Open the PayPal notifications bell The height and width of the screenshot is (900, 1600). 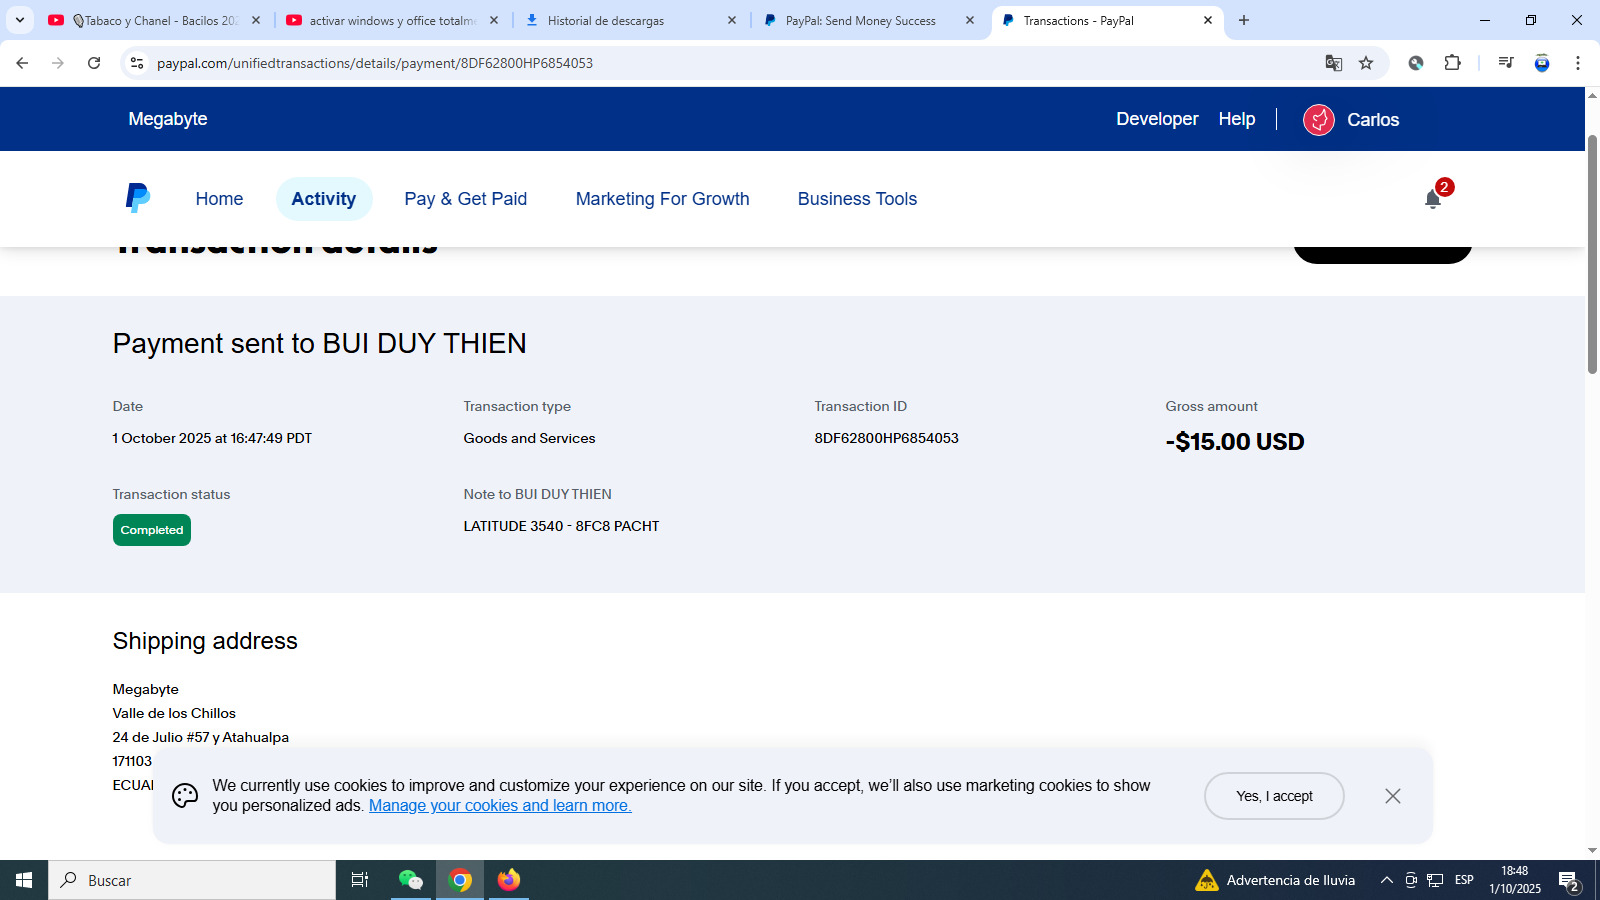(x=1432, y=199)
